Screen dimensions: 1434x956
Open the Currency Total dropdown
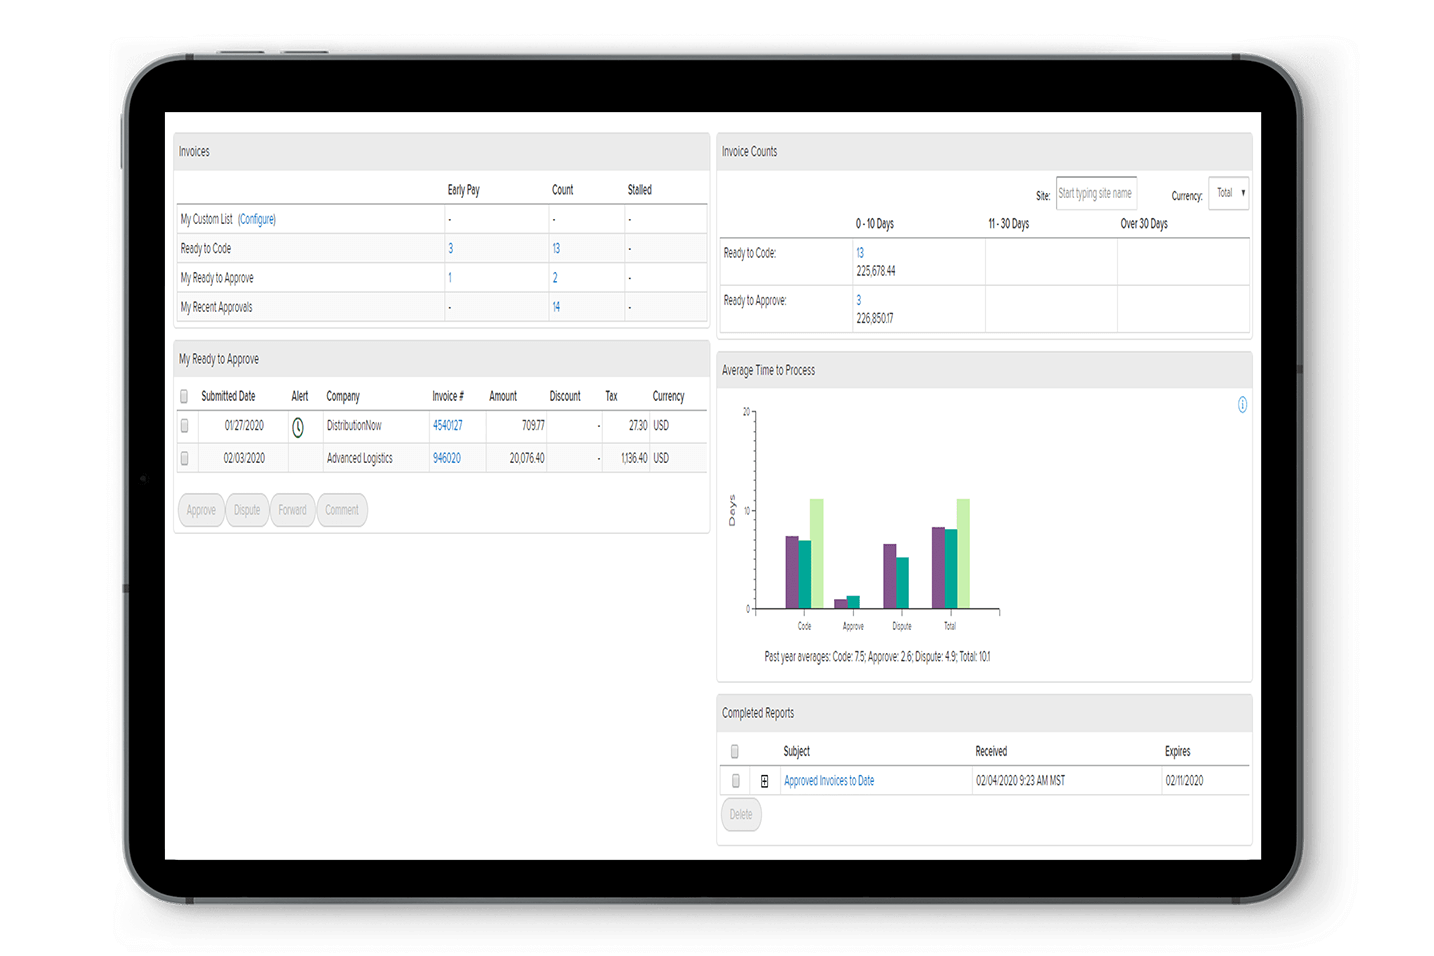point(1229,193)
